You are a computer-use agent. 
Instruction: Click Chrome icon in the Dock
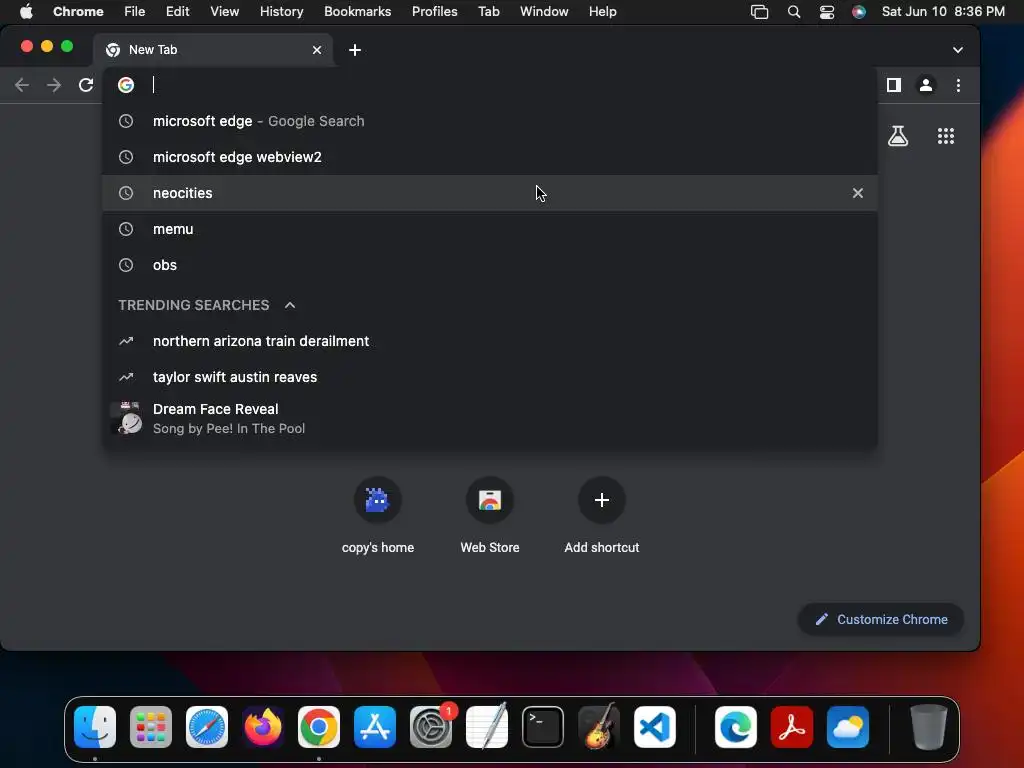point(319,726)
